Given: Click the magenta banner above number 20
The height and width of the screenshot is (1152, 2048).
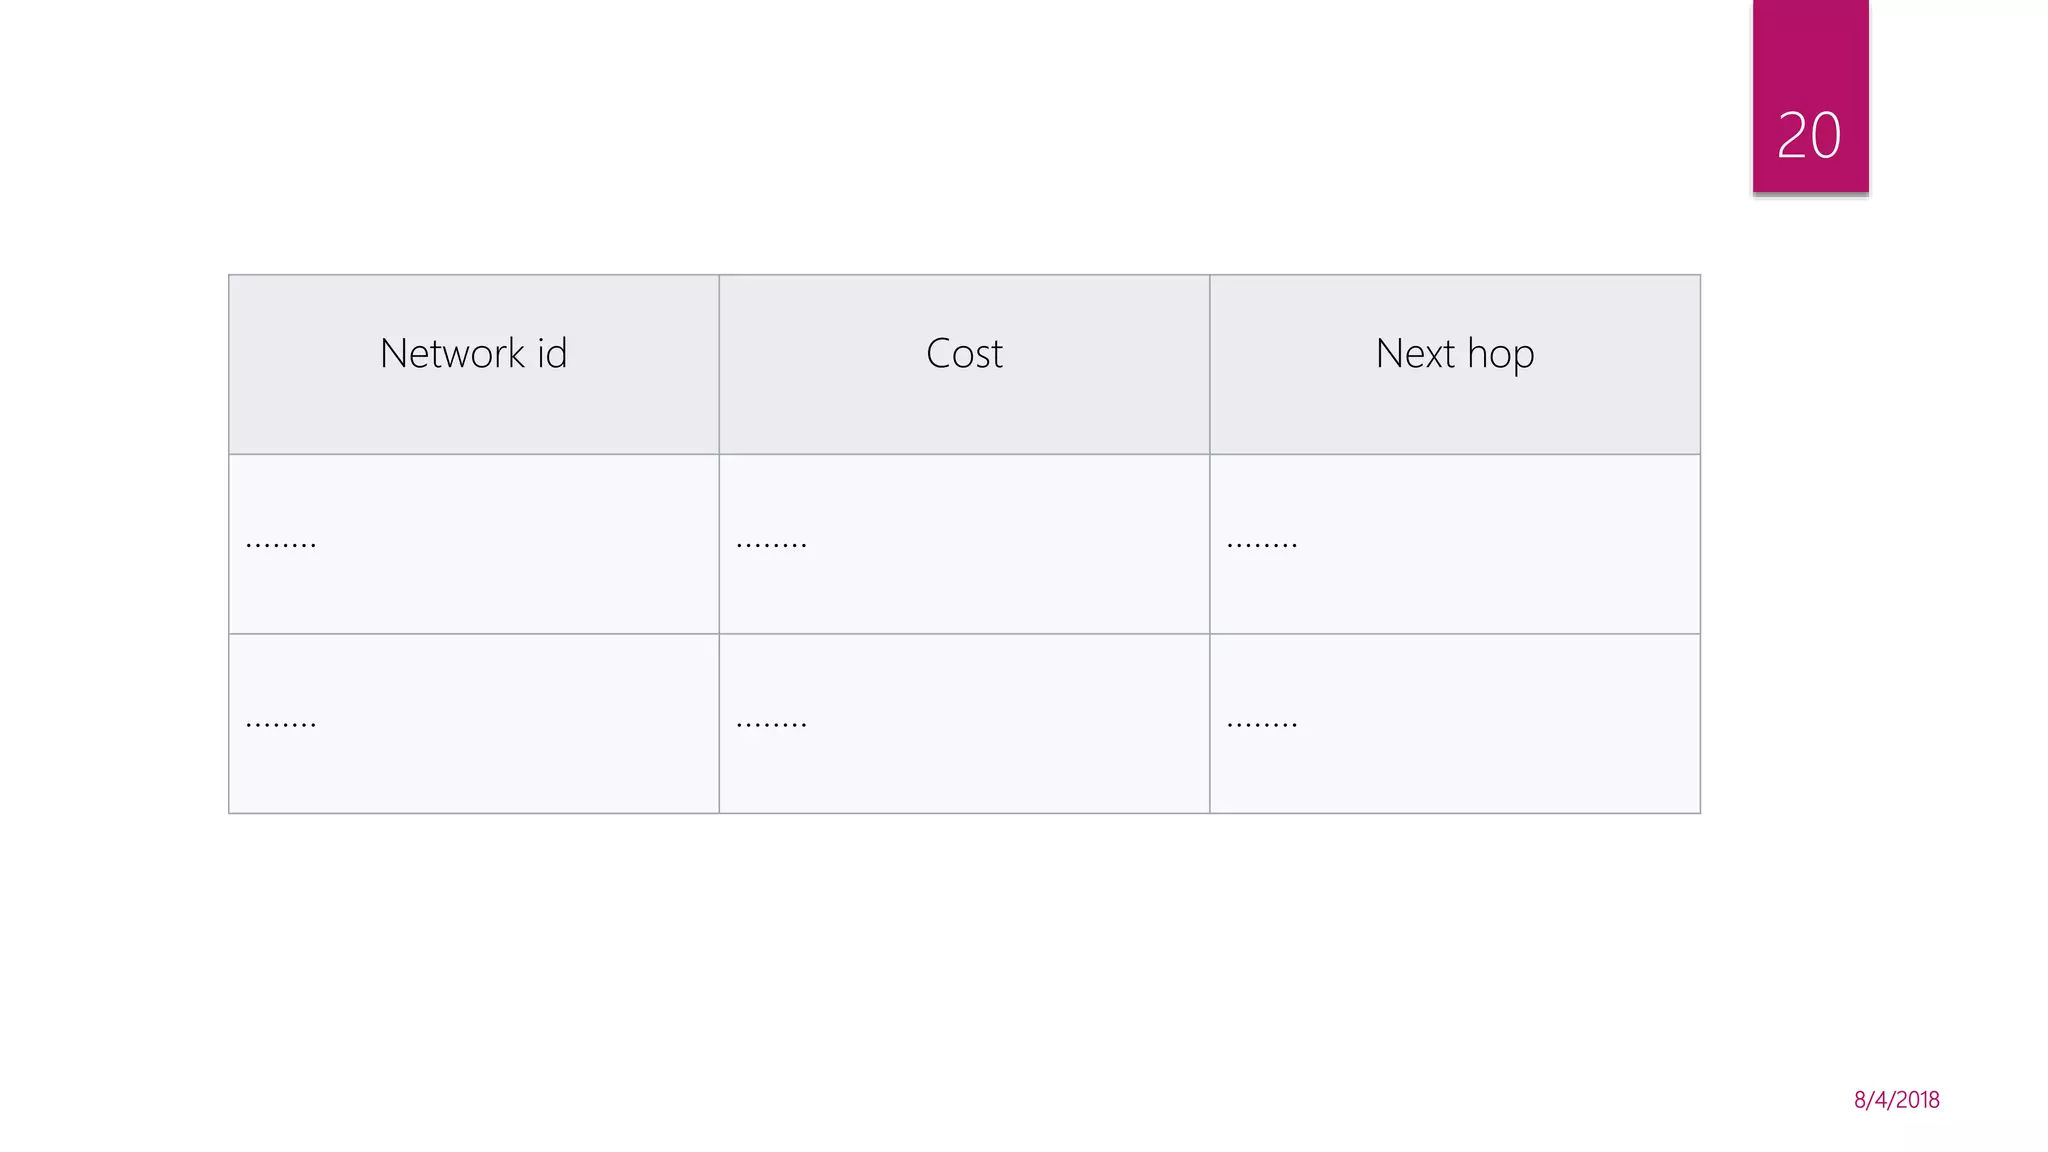Looking at the screenshot, I should (x=1810, y=50).
